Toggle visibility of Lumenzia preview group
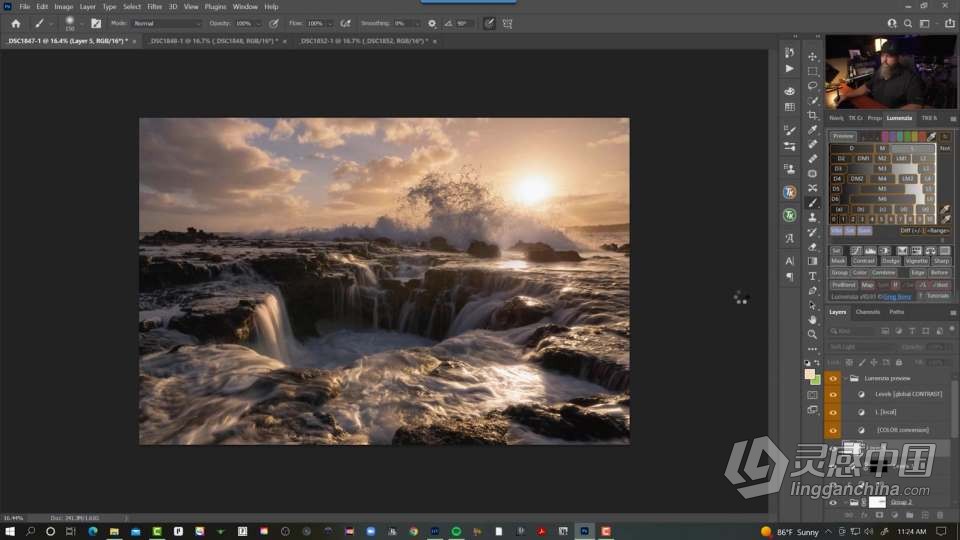 833,379
